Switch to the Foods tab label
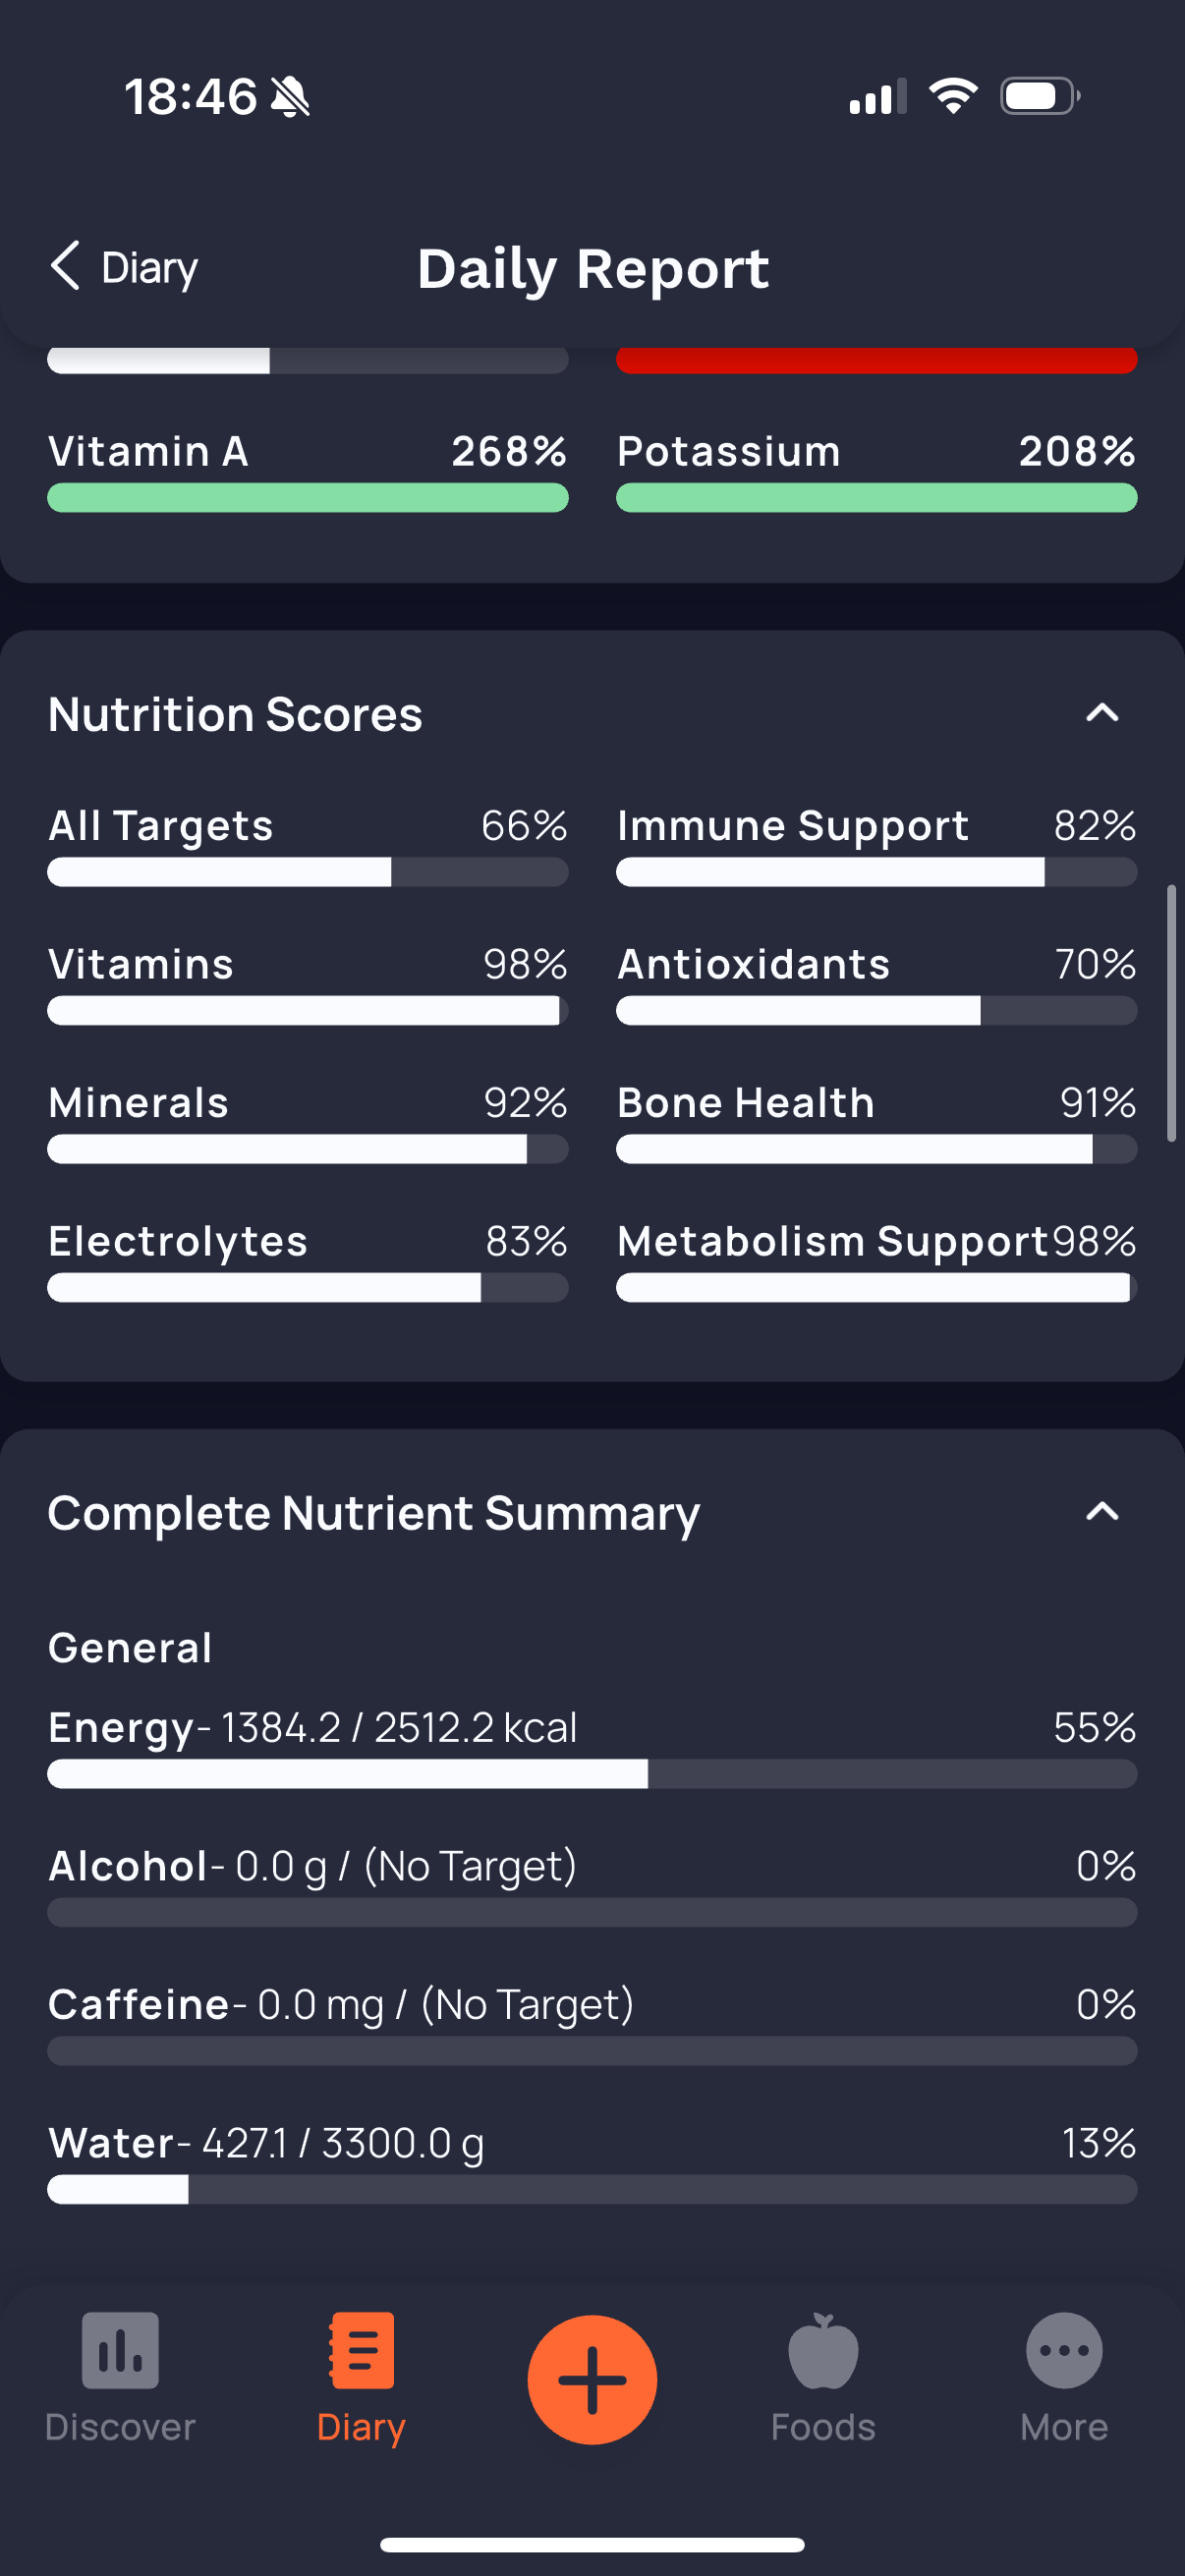Screen dimensions: 1185x2576 [823, 2427]
